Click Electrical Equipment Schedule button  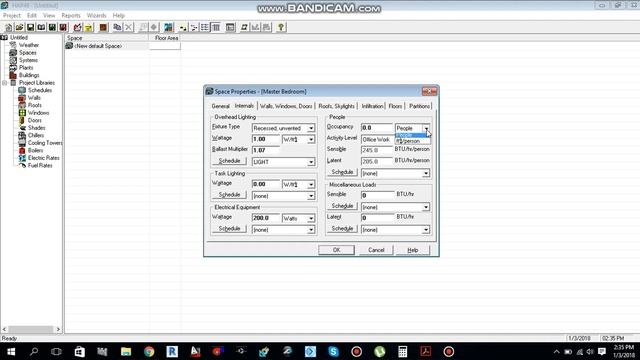click(229, 229)
